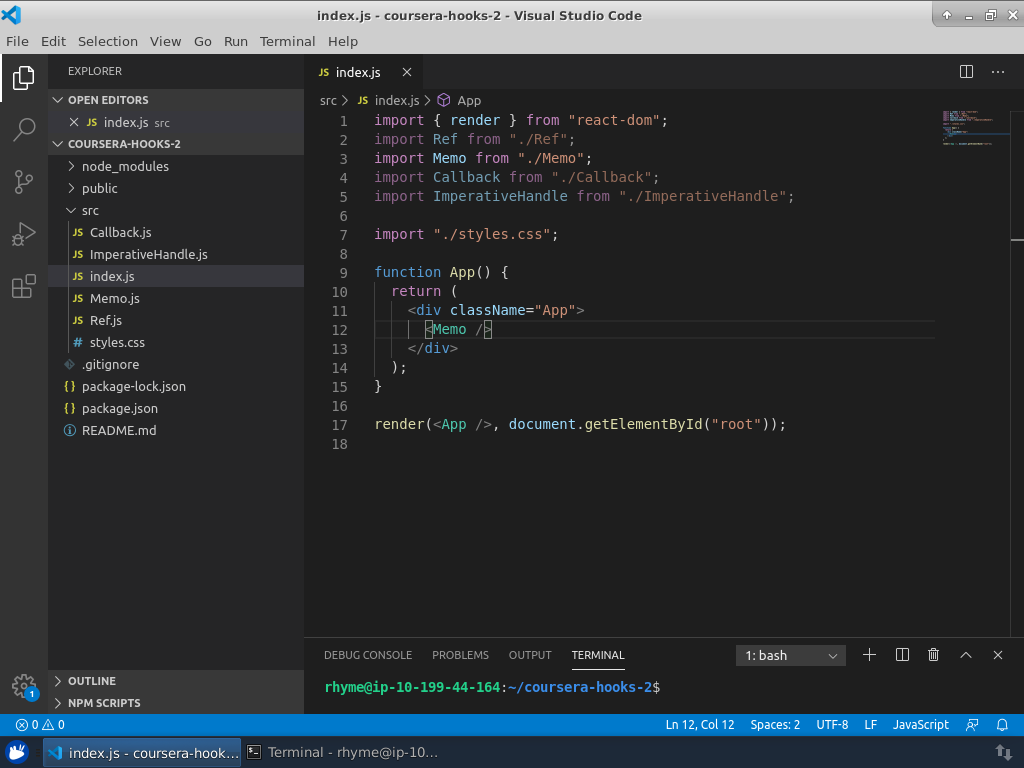1024x768 pixels.
Task: Change the JavaScript language mode
Action: [920, 725]
